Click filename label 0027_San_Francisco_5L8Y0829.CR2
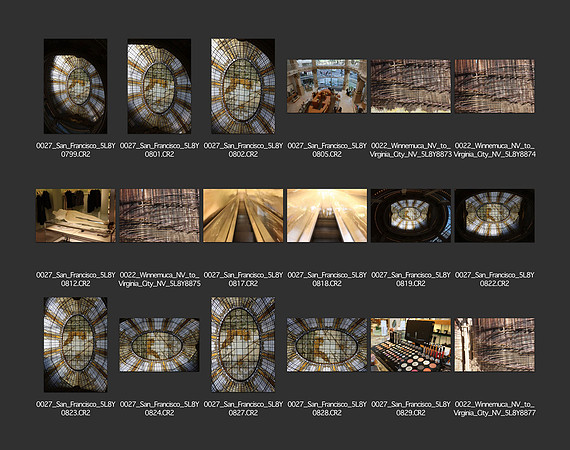The height and width of the screenshot is (450, 570). click(x=411, y=409)
